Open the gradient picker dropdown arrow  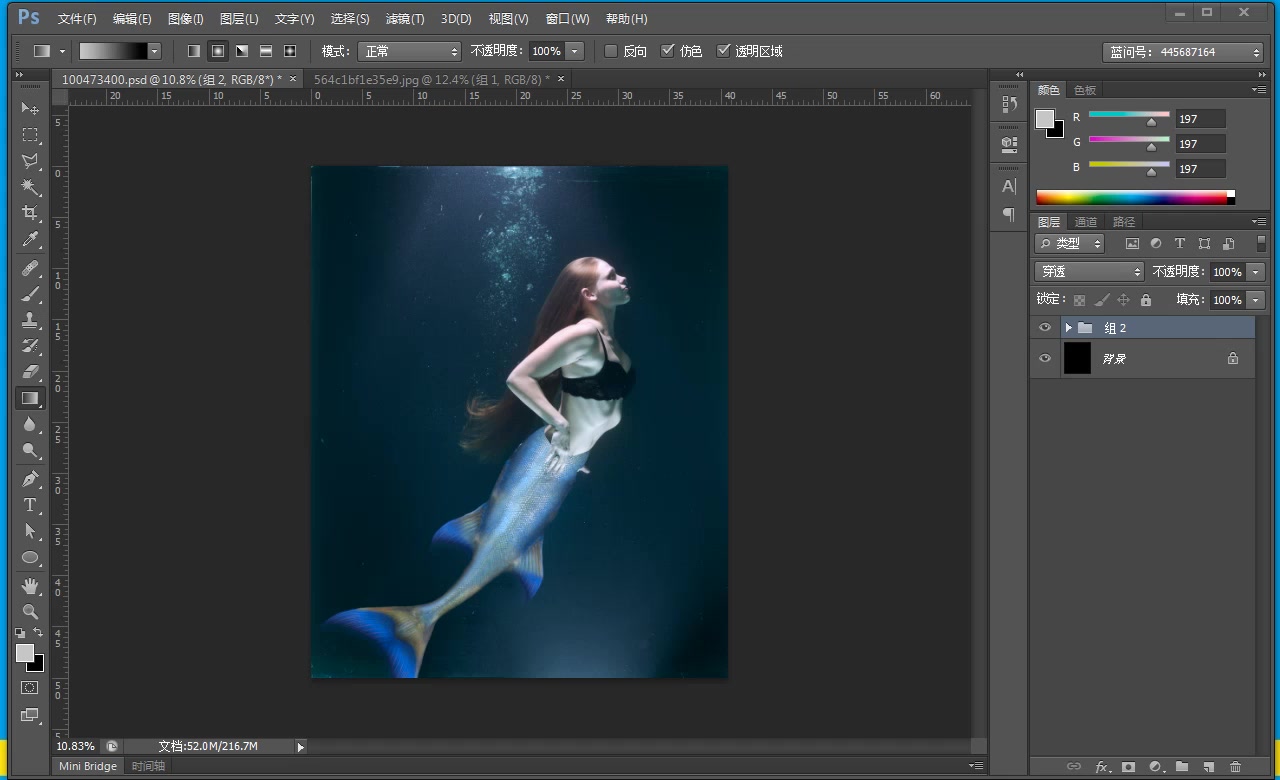tap(154, 51)
